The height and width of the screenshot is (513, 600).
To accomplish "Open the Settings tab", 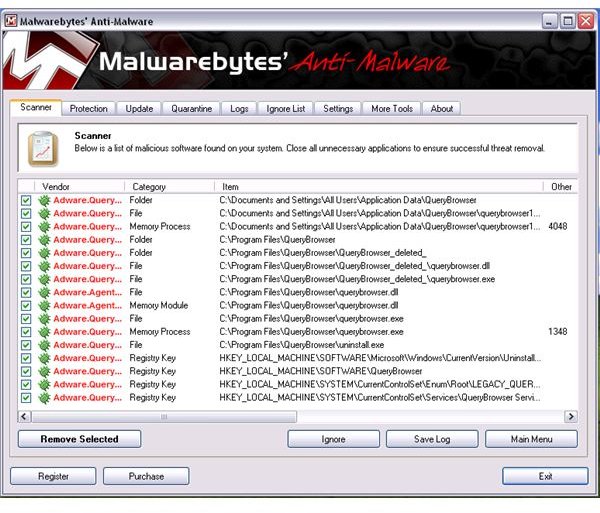I will click(x=338, y=109).
